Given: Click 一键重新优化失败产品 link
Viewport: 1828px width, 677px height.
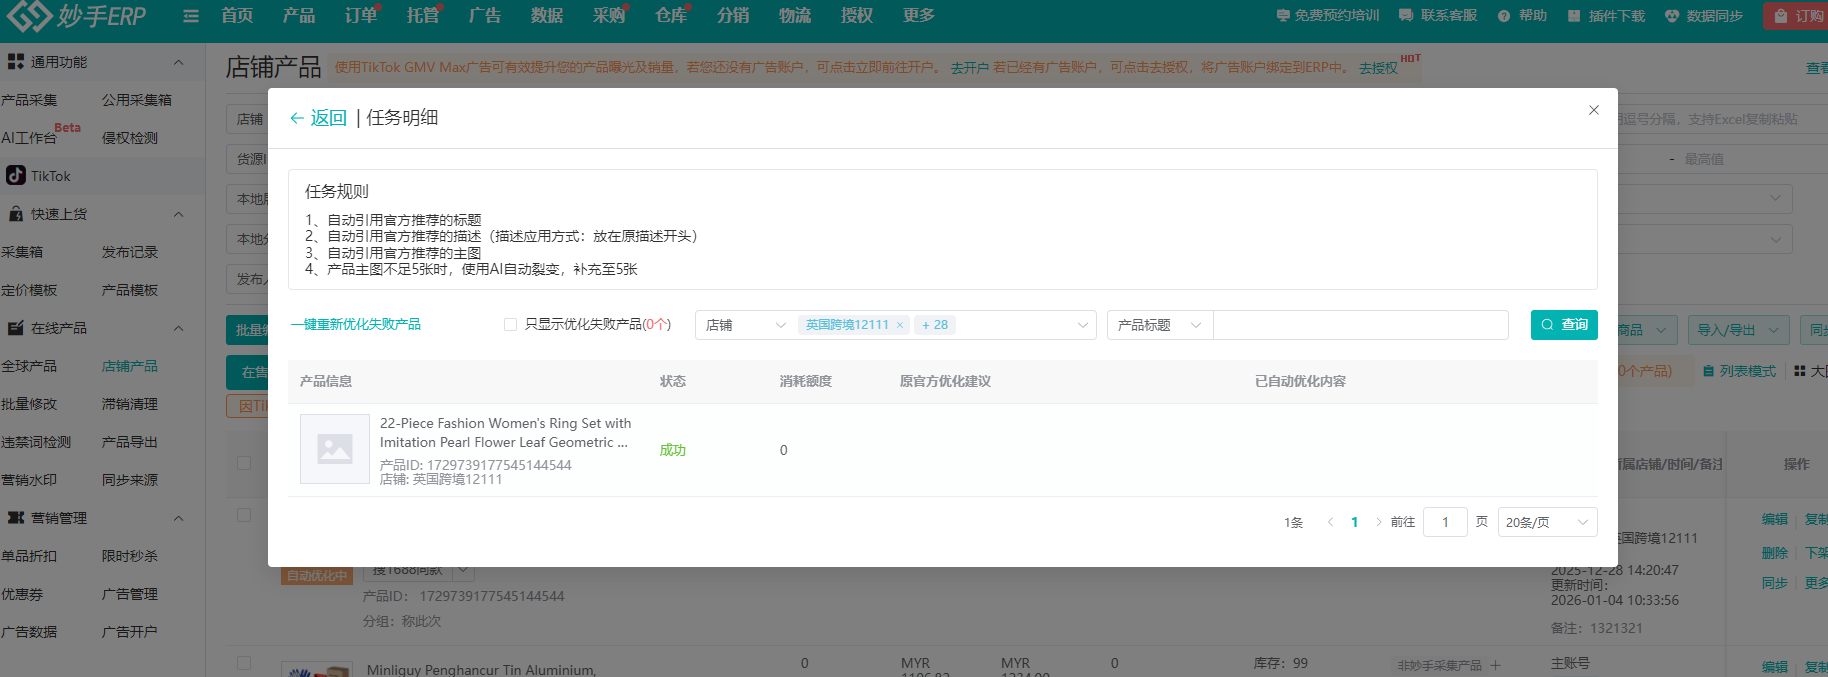Looking at the screenshot, I should coord(356,324).
